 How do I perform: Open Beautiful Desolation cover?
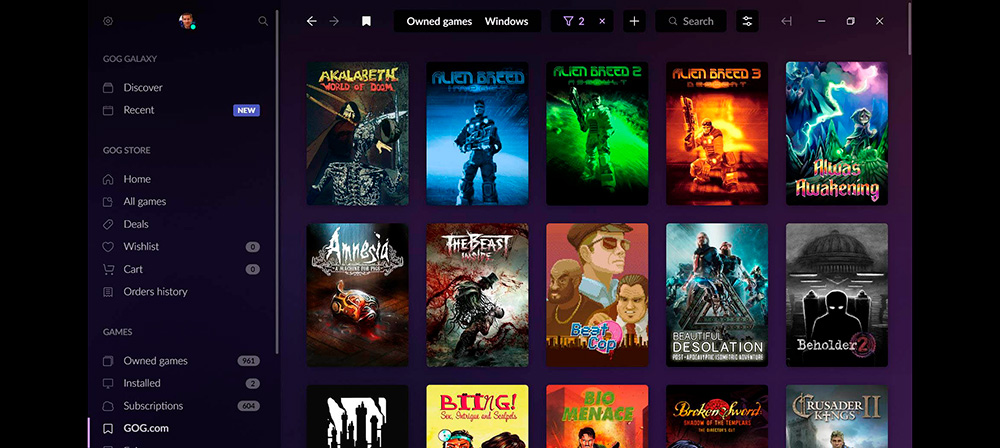(x=717, y=295)
